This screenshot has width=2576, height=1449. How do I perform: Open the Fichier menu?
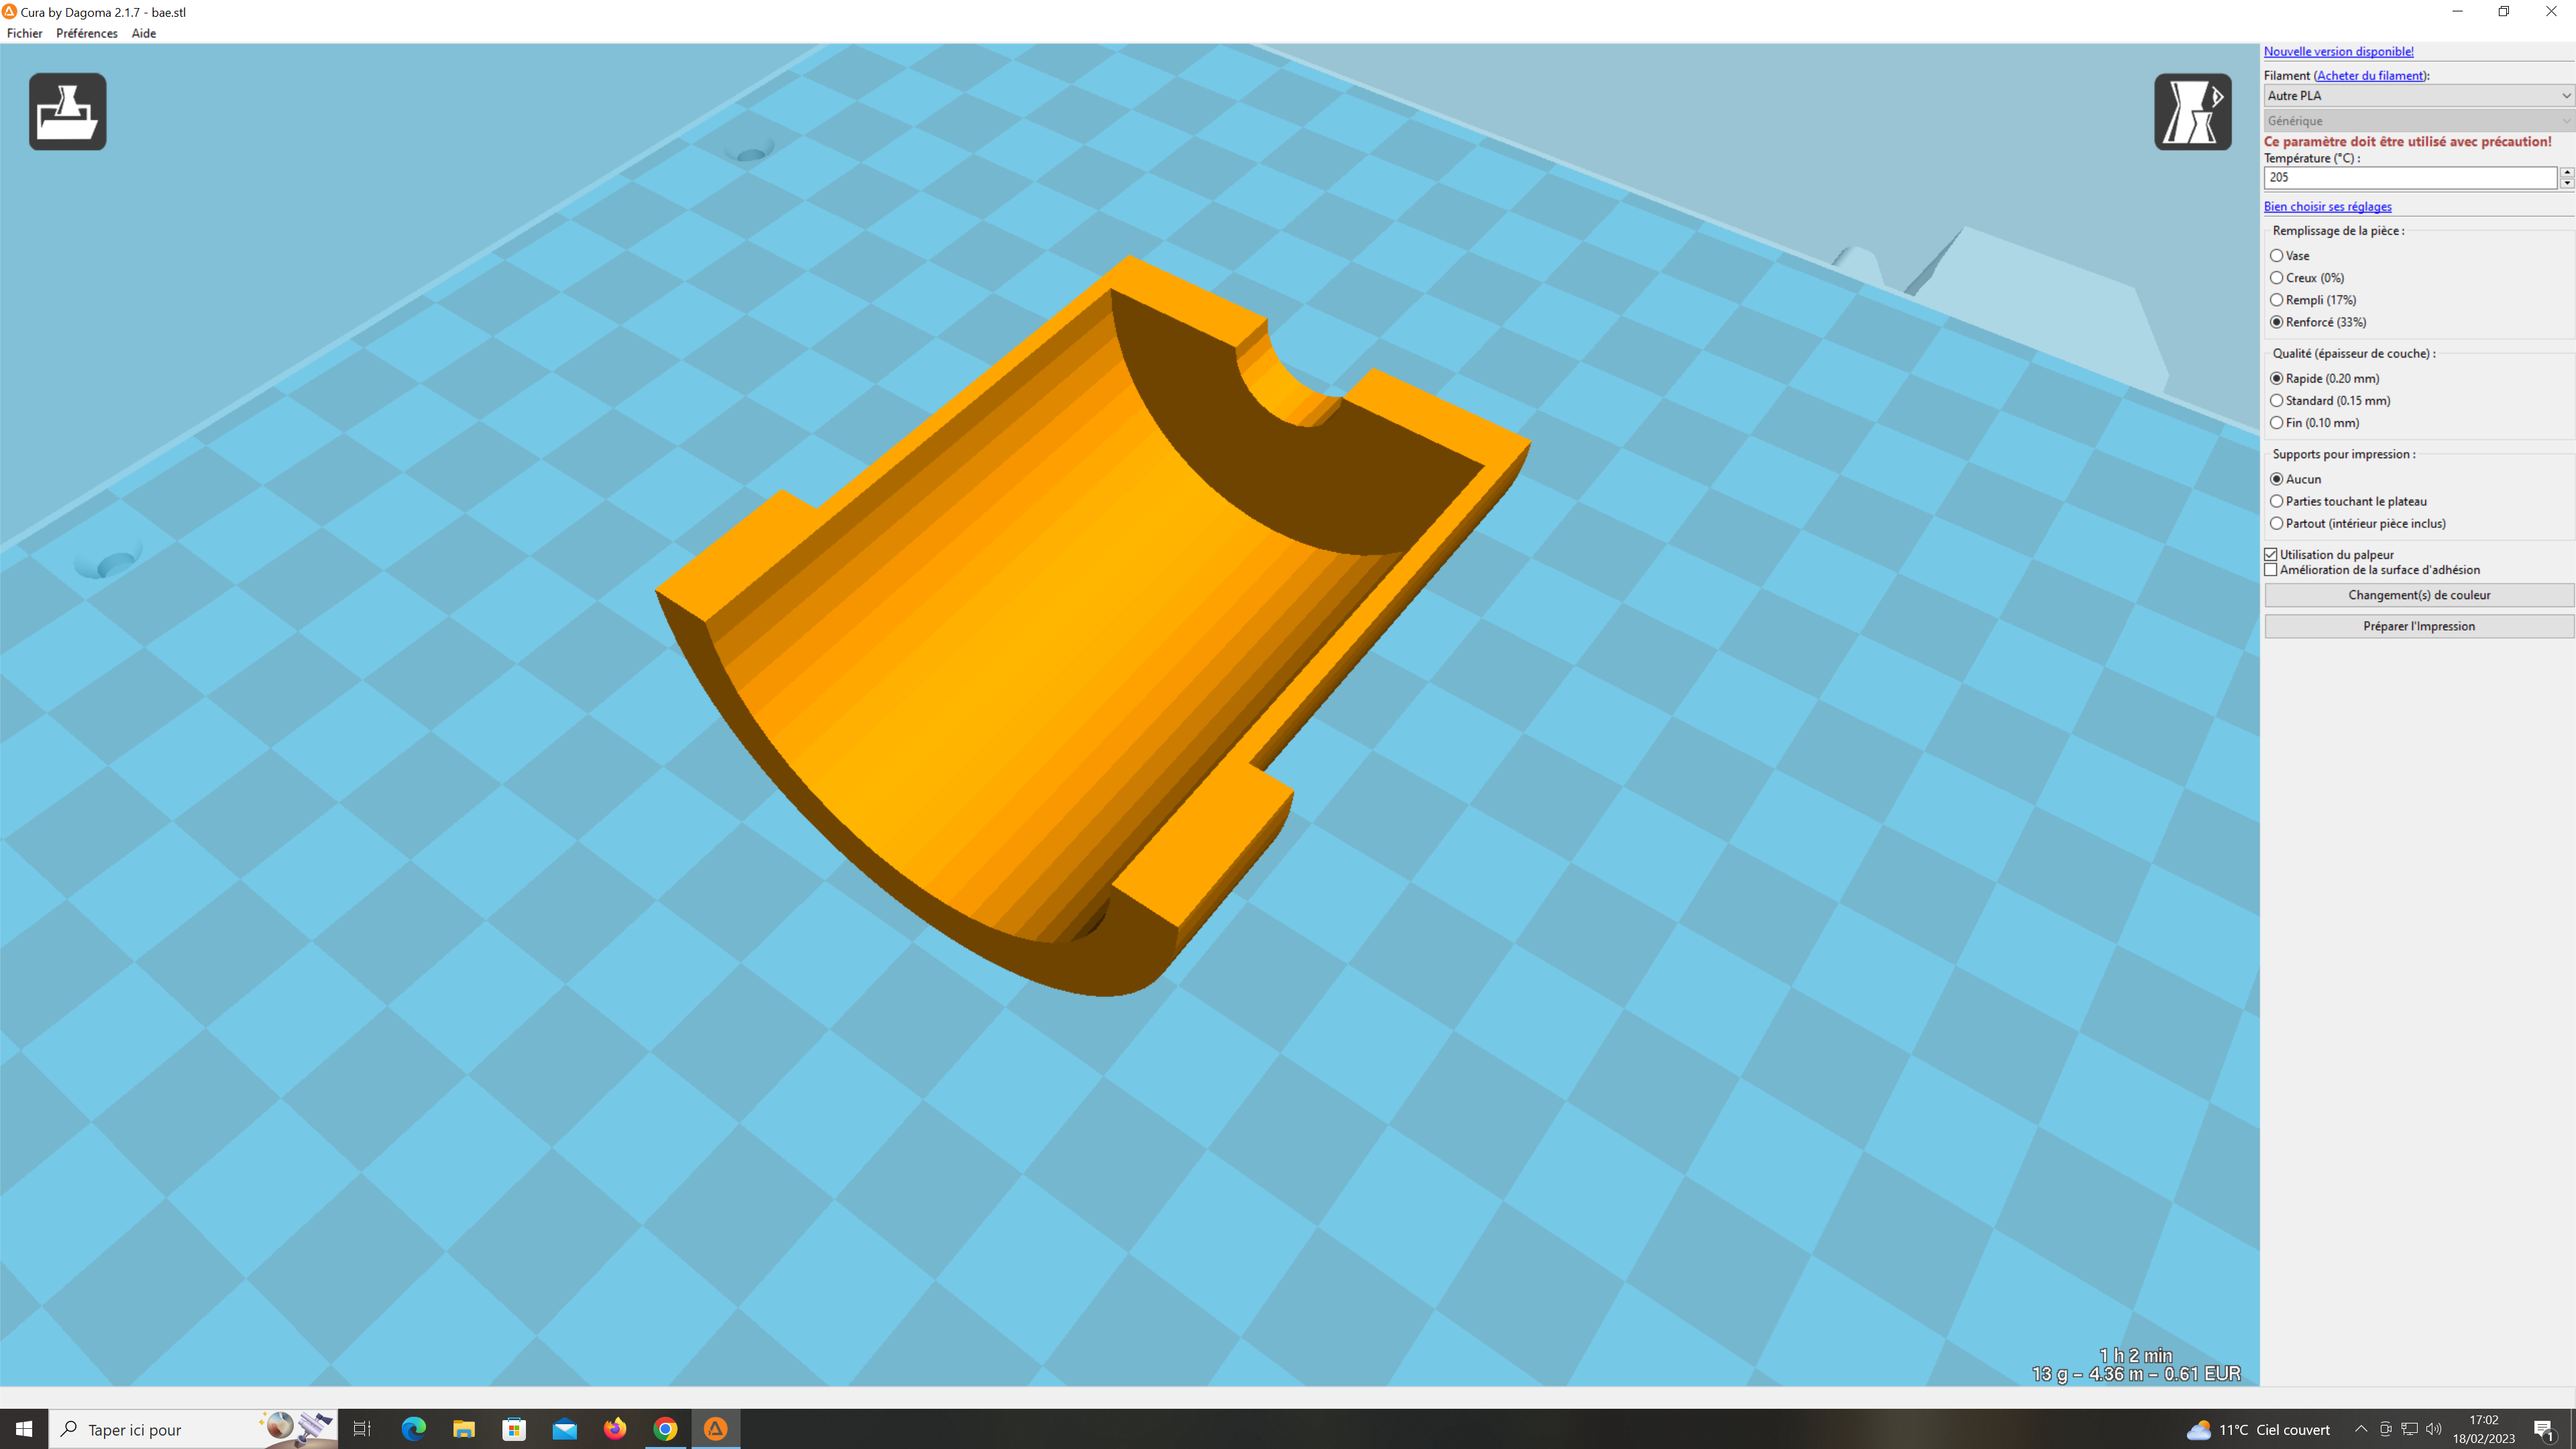tap(24, 33)
